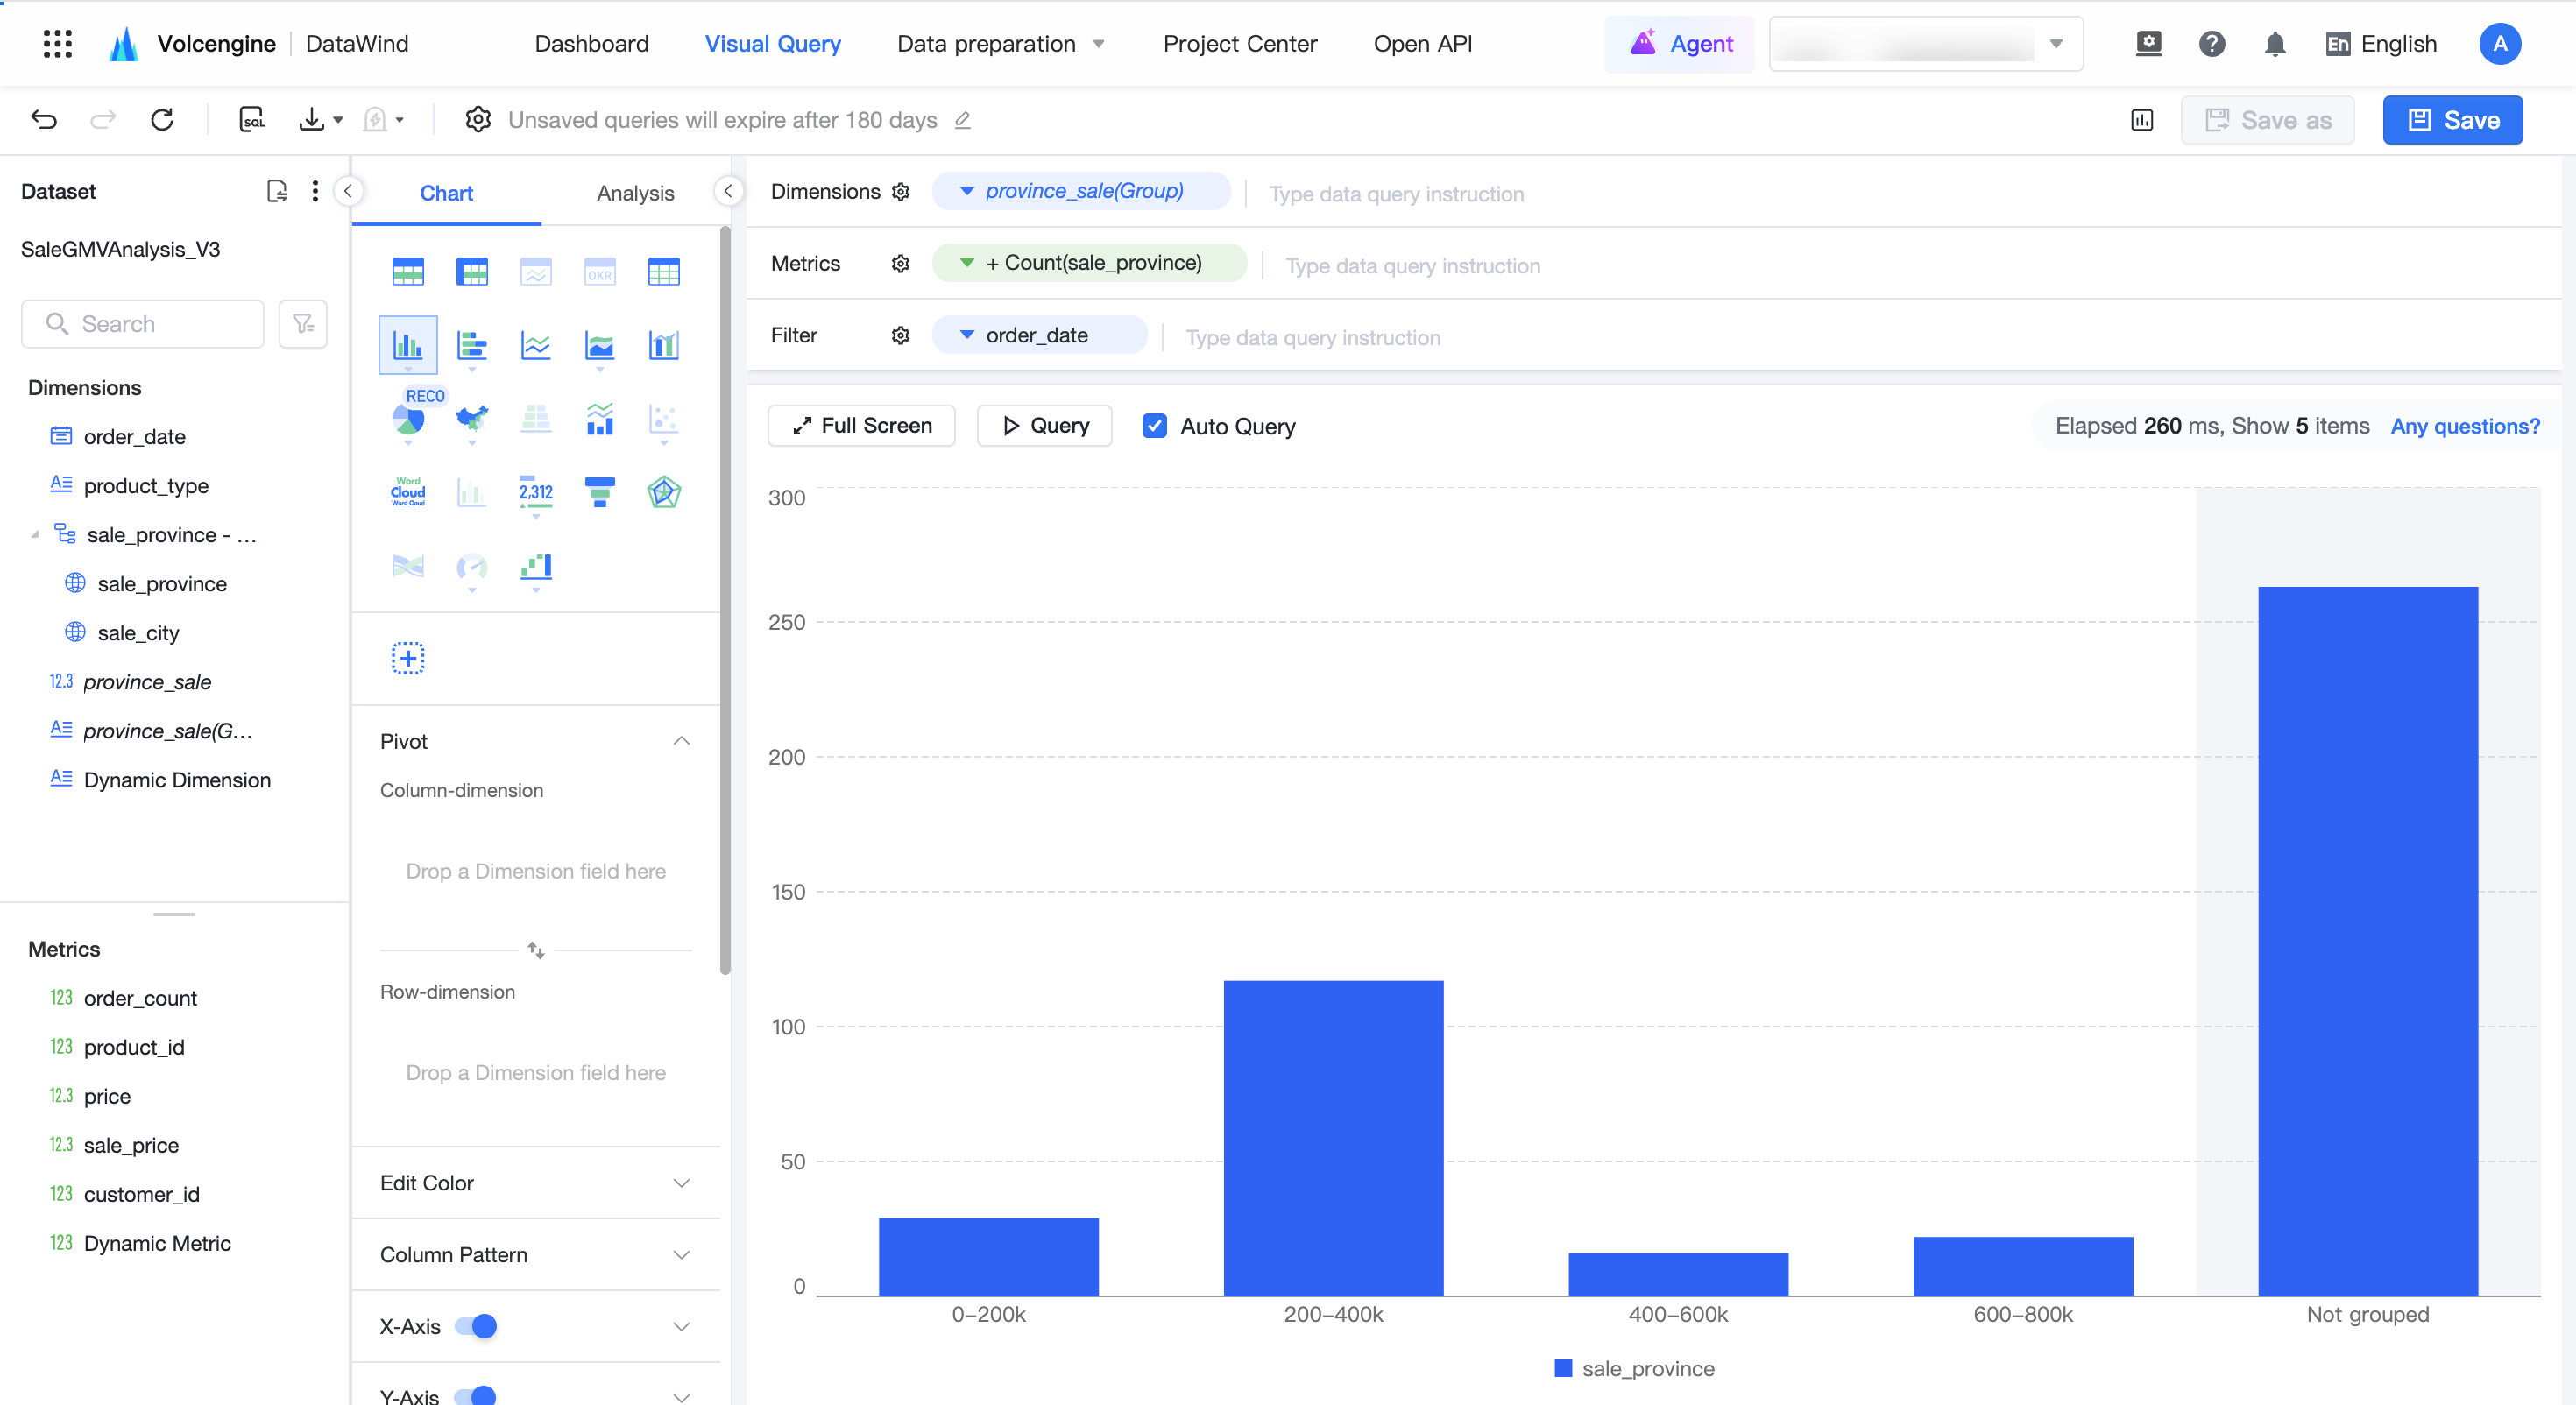Click the SQL view icon in toolbar
2576x1405 pixels.
coord(252,120)
